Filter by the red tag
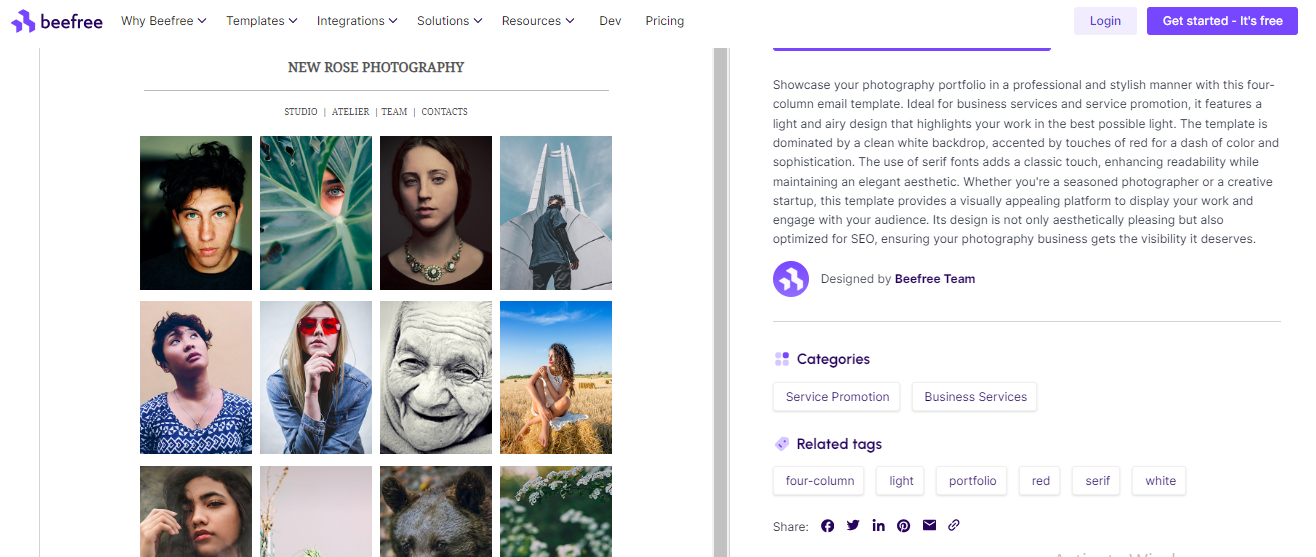This screenshot has height=557, width=1316. point(1041,481)
